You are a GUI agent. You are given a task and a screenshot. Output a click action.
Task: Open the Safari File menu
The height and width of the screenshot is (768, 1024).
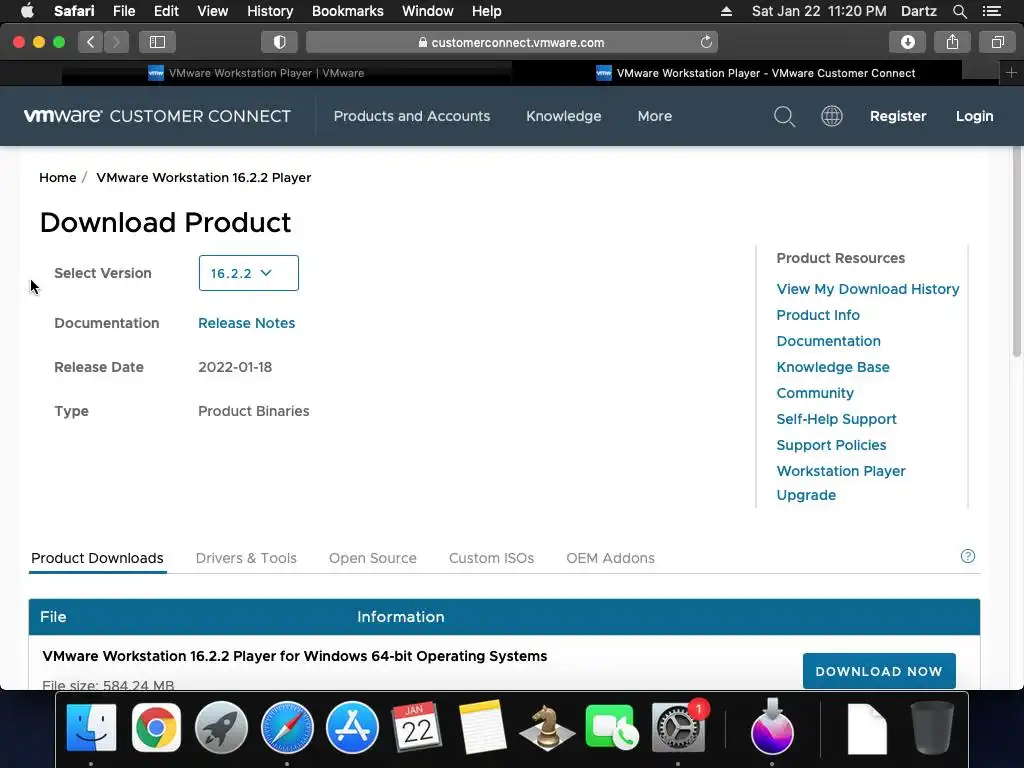click(123, 11)
